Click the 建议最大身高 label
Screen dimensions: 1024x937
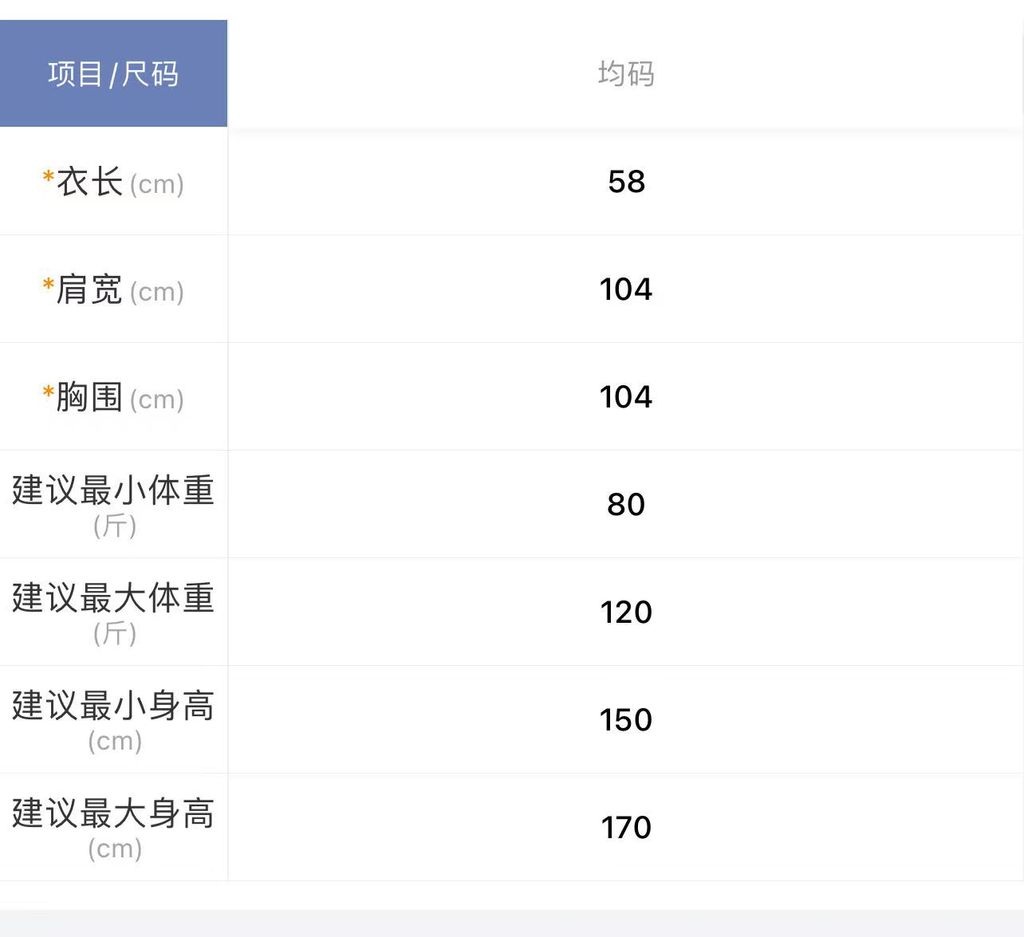(x=113, y=814)
